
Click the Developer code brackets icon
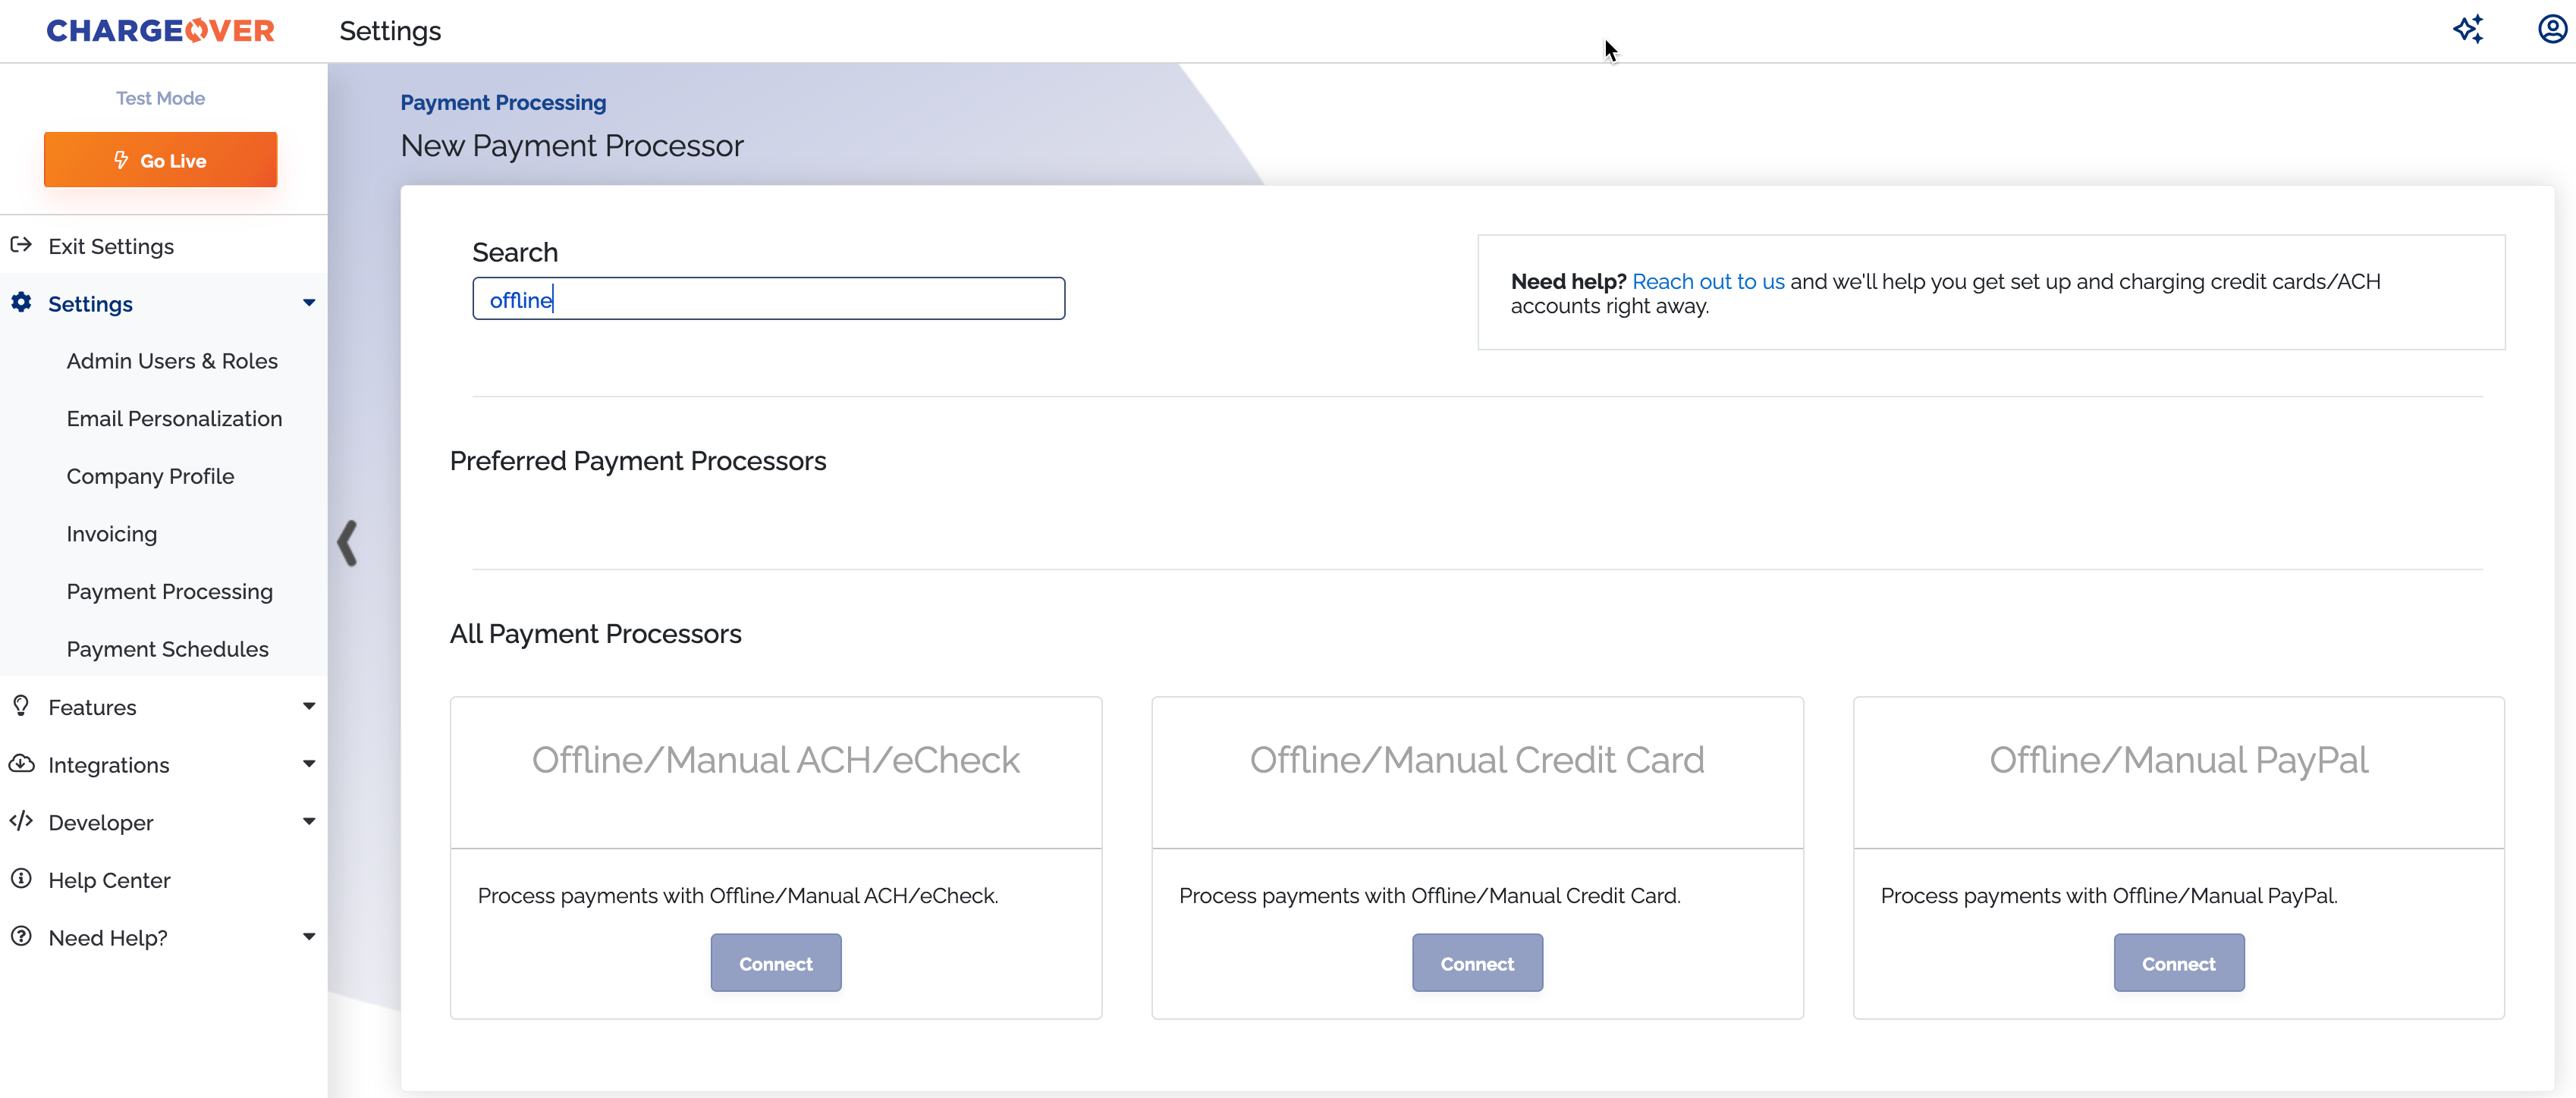coord(21,821)
